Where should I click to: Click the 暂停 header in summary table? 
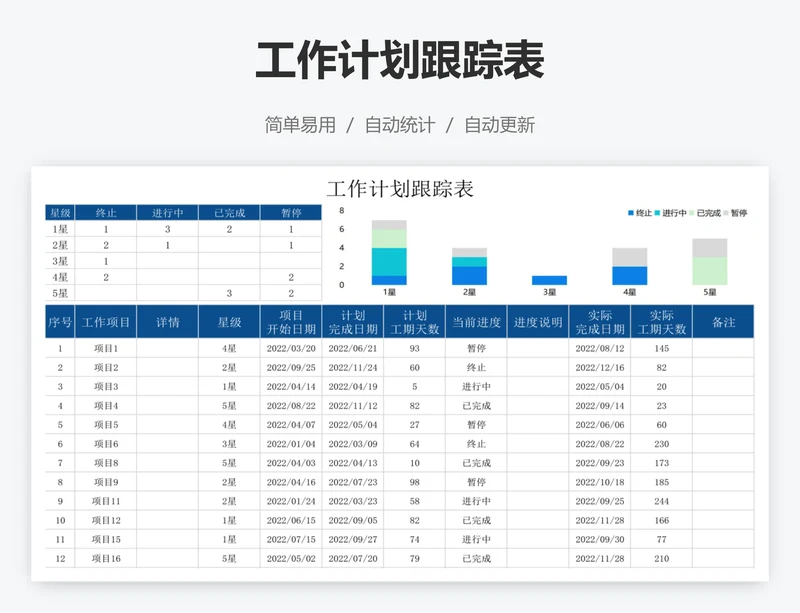coord(291,213)
